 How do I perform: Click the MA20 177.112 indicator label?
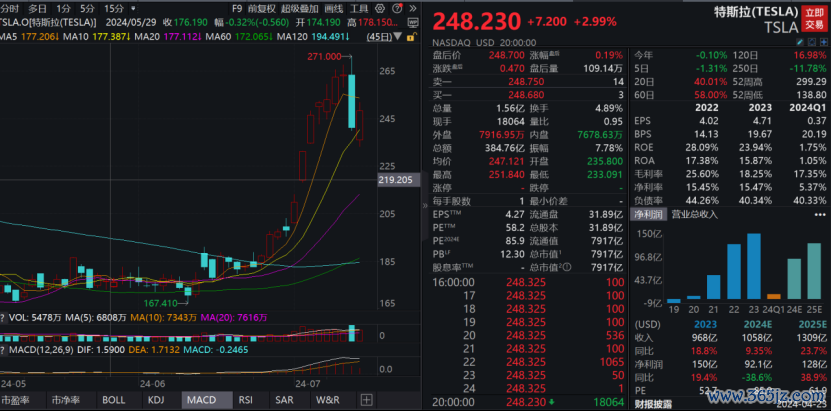tap(166, 36)
